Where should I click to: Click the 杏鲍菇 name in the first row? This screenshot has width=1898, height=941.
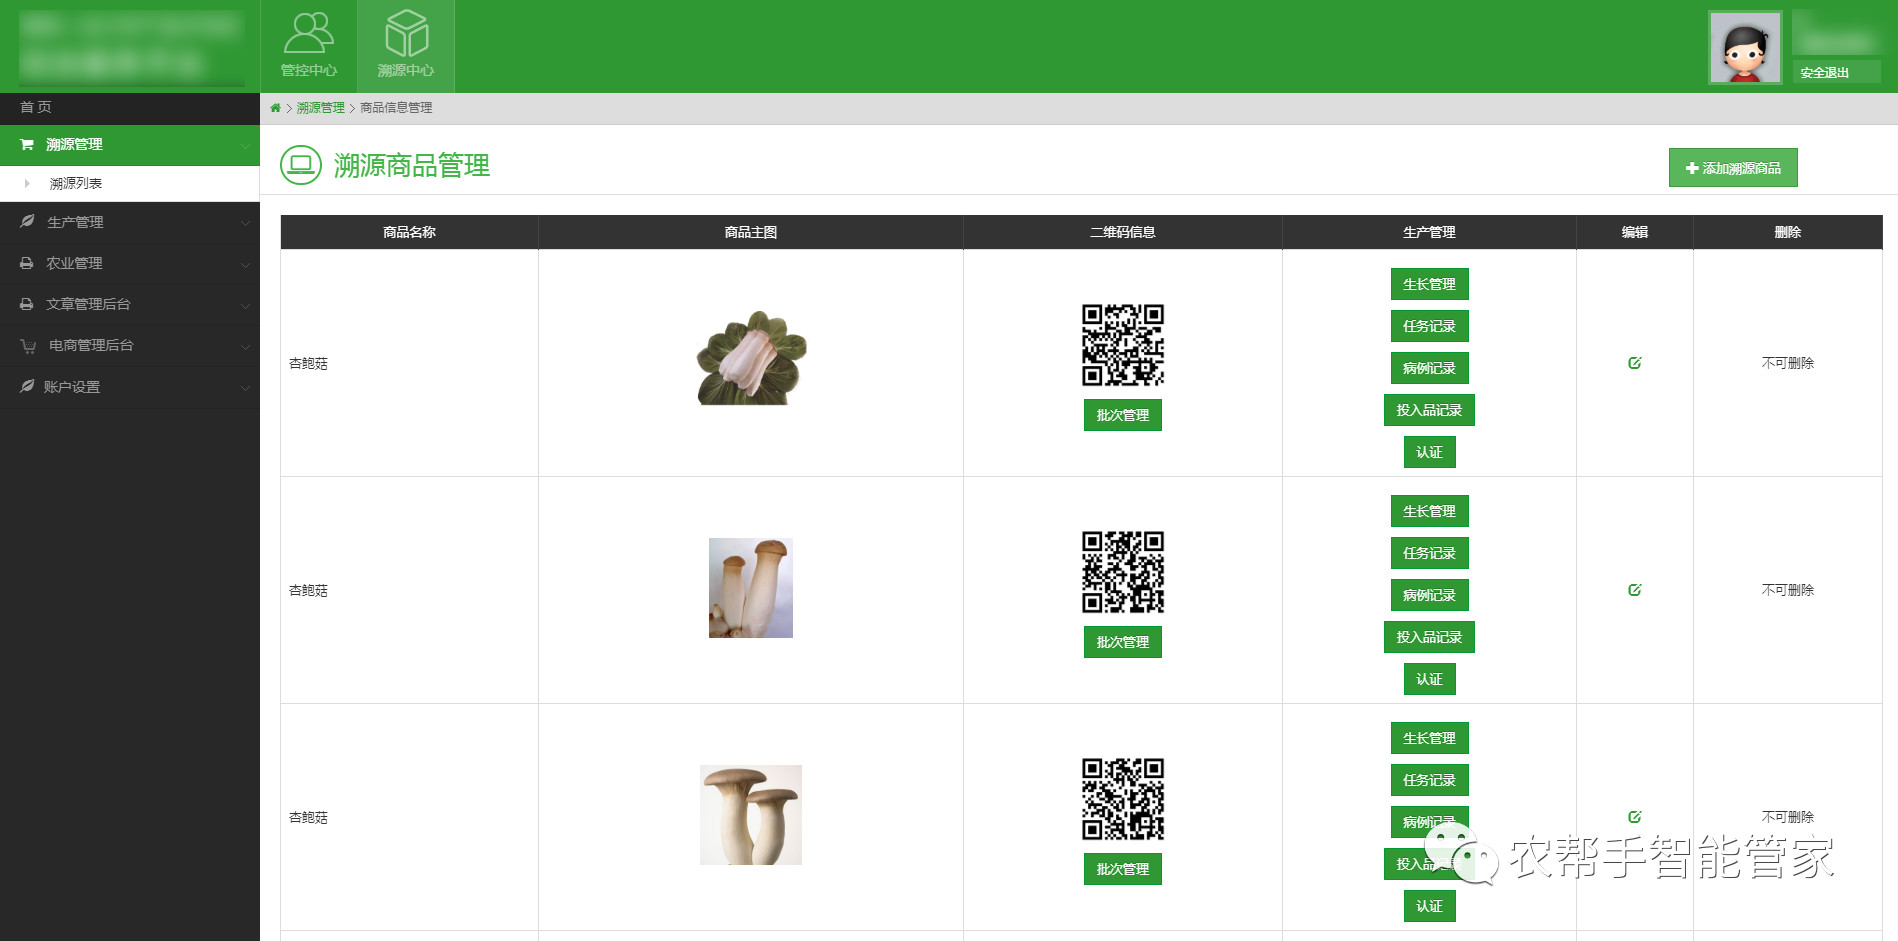308,364
